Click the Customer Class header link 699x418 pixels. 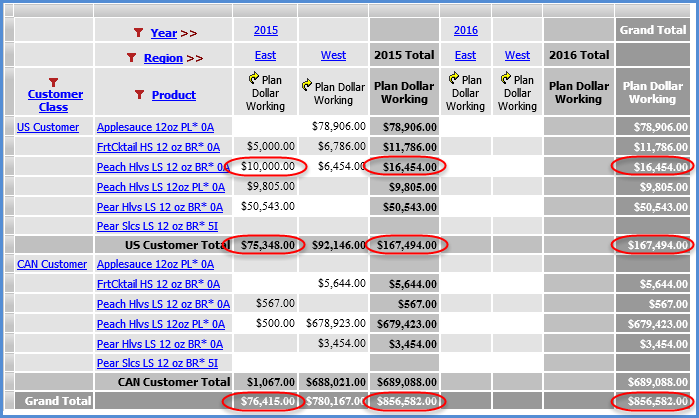tap(54, 101)
